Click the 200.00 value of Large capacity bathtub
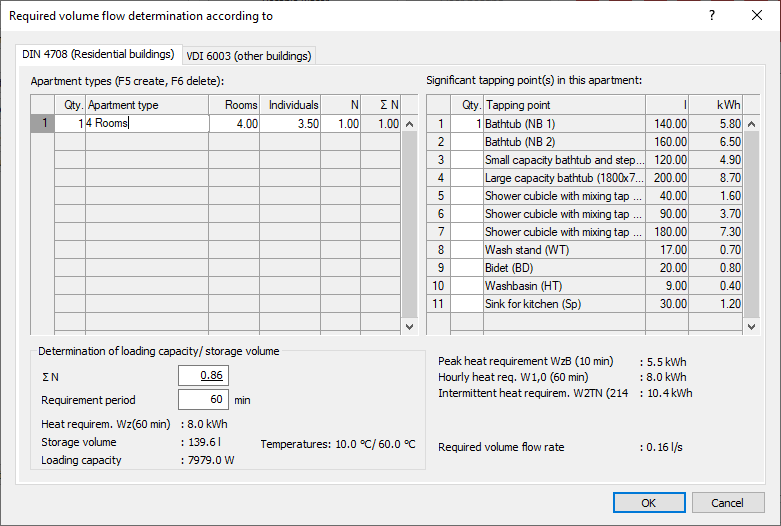The image size is (781, 526). (667, 177)
